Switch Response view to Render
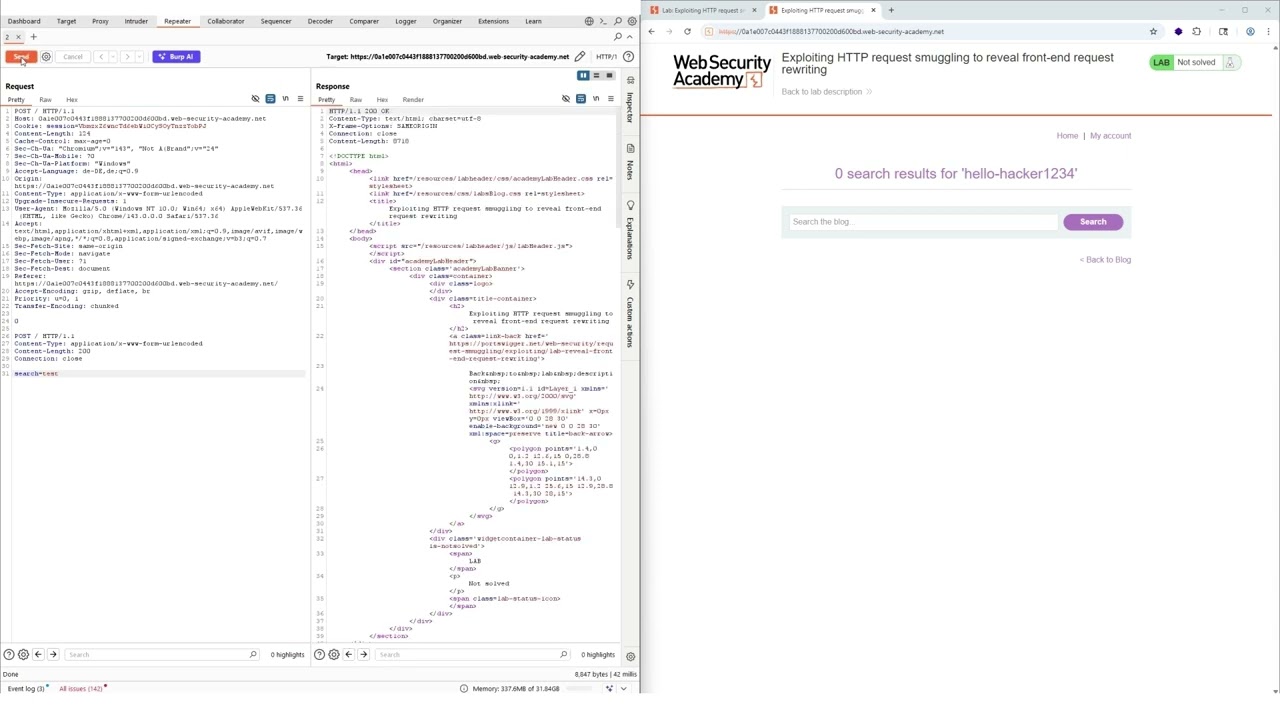The image size is (1280, 720). click(413, 100)
